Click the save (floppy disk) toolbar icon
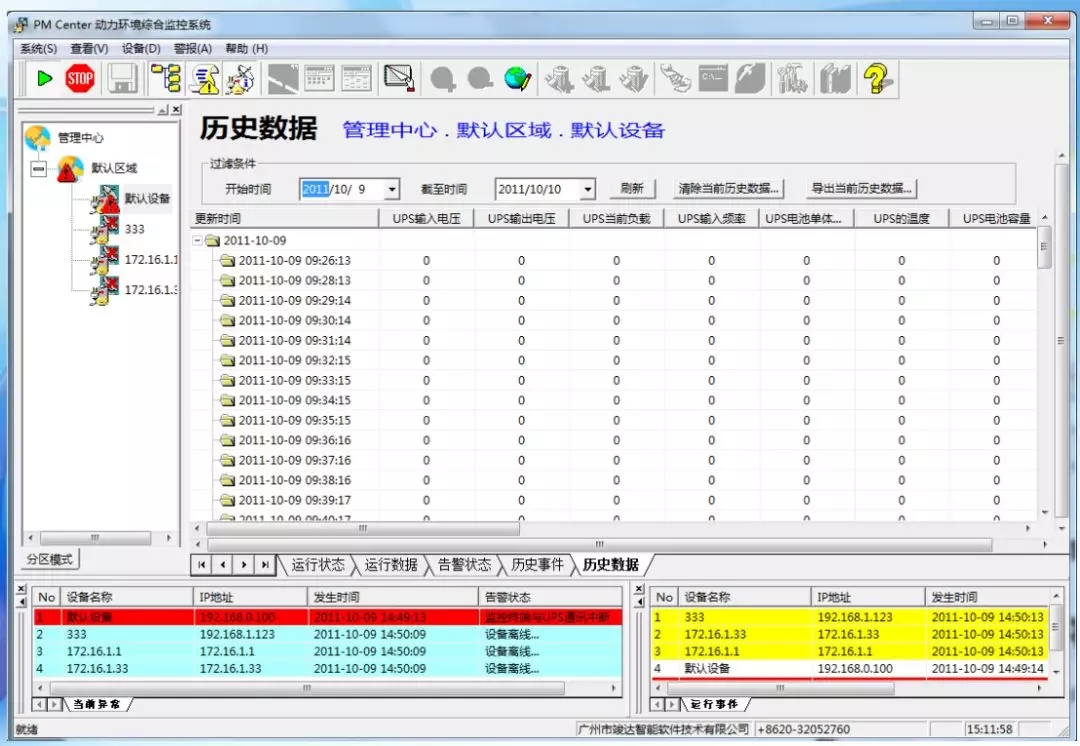 coord(121,78)
